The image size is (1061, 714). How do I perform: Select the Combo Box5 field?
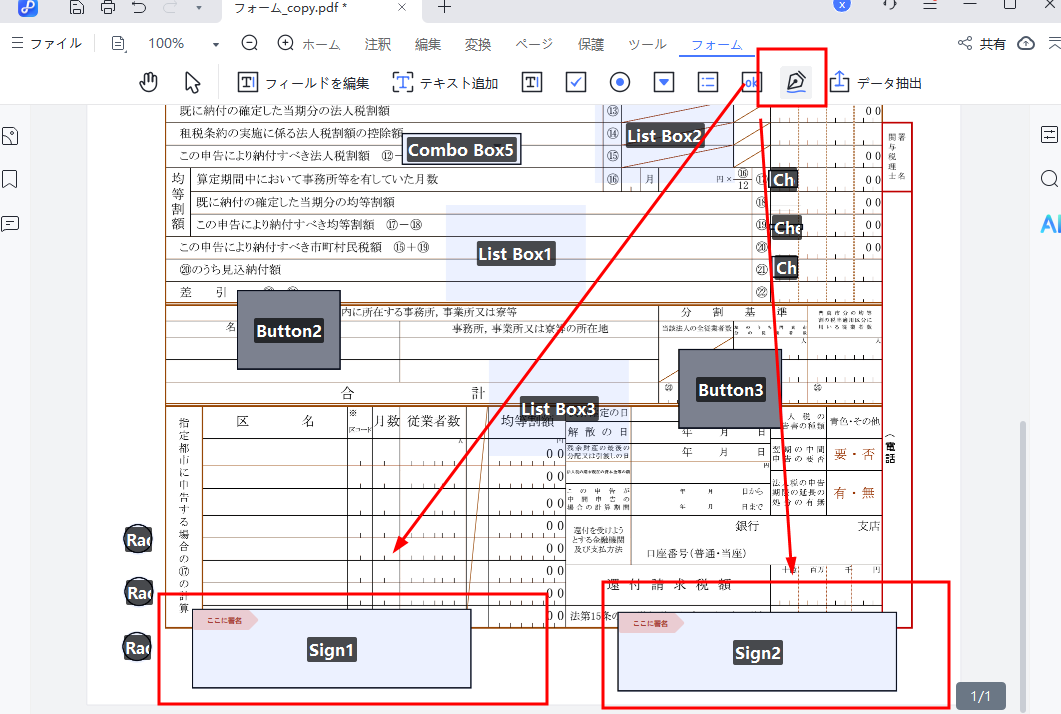coord(461,151)
